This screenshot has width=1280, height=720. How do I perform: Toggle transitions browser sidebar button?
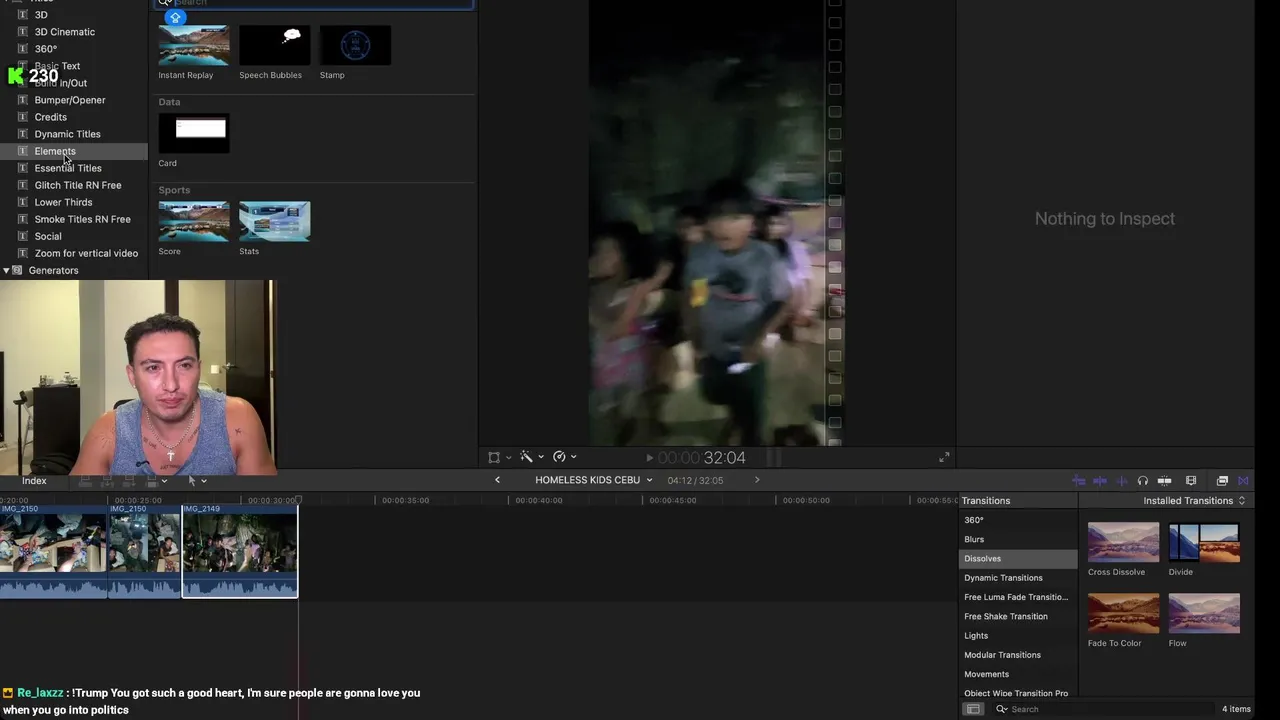[x=973, y=709]
